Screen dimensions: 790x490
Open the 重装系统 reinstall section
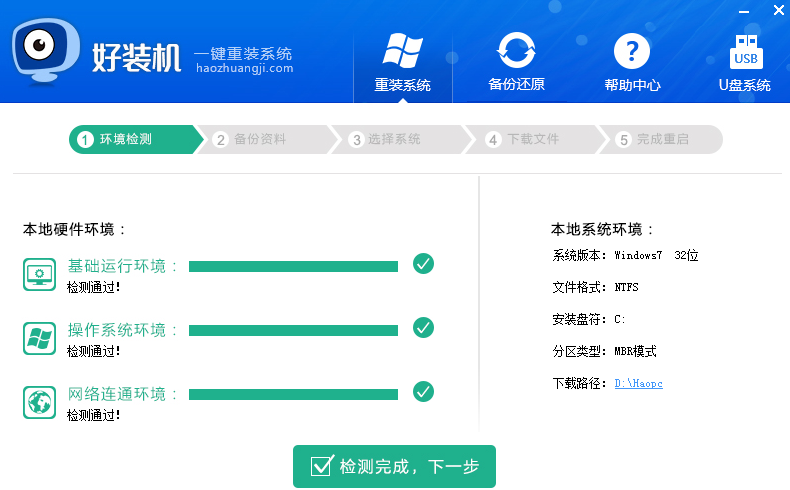403,62
